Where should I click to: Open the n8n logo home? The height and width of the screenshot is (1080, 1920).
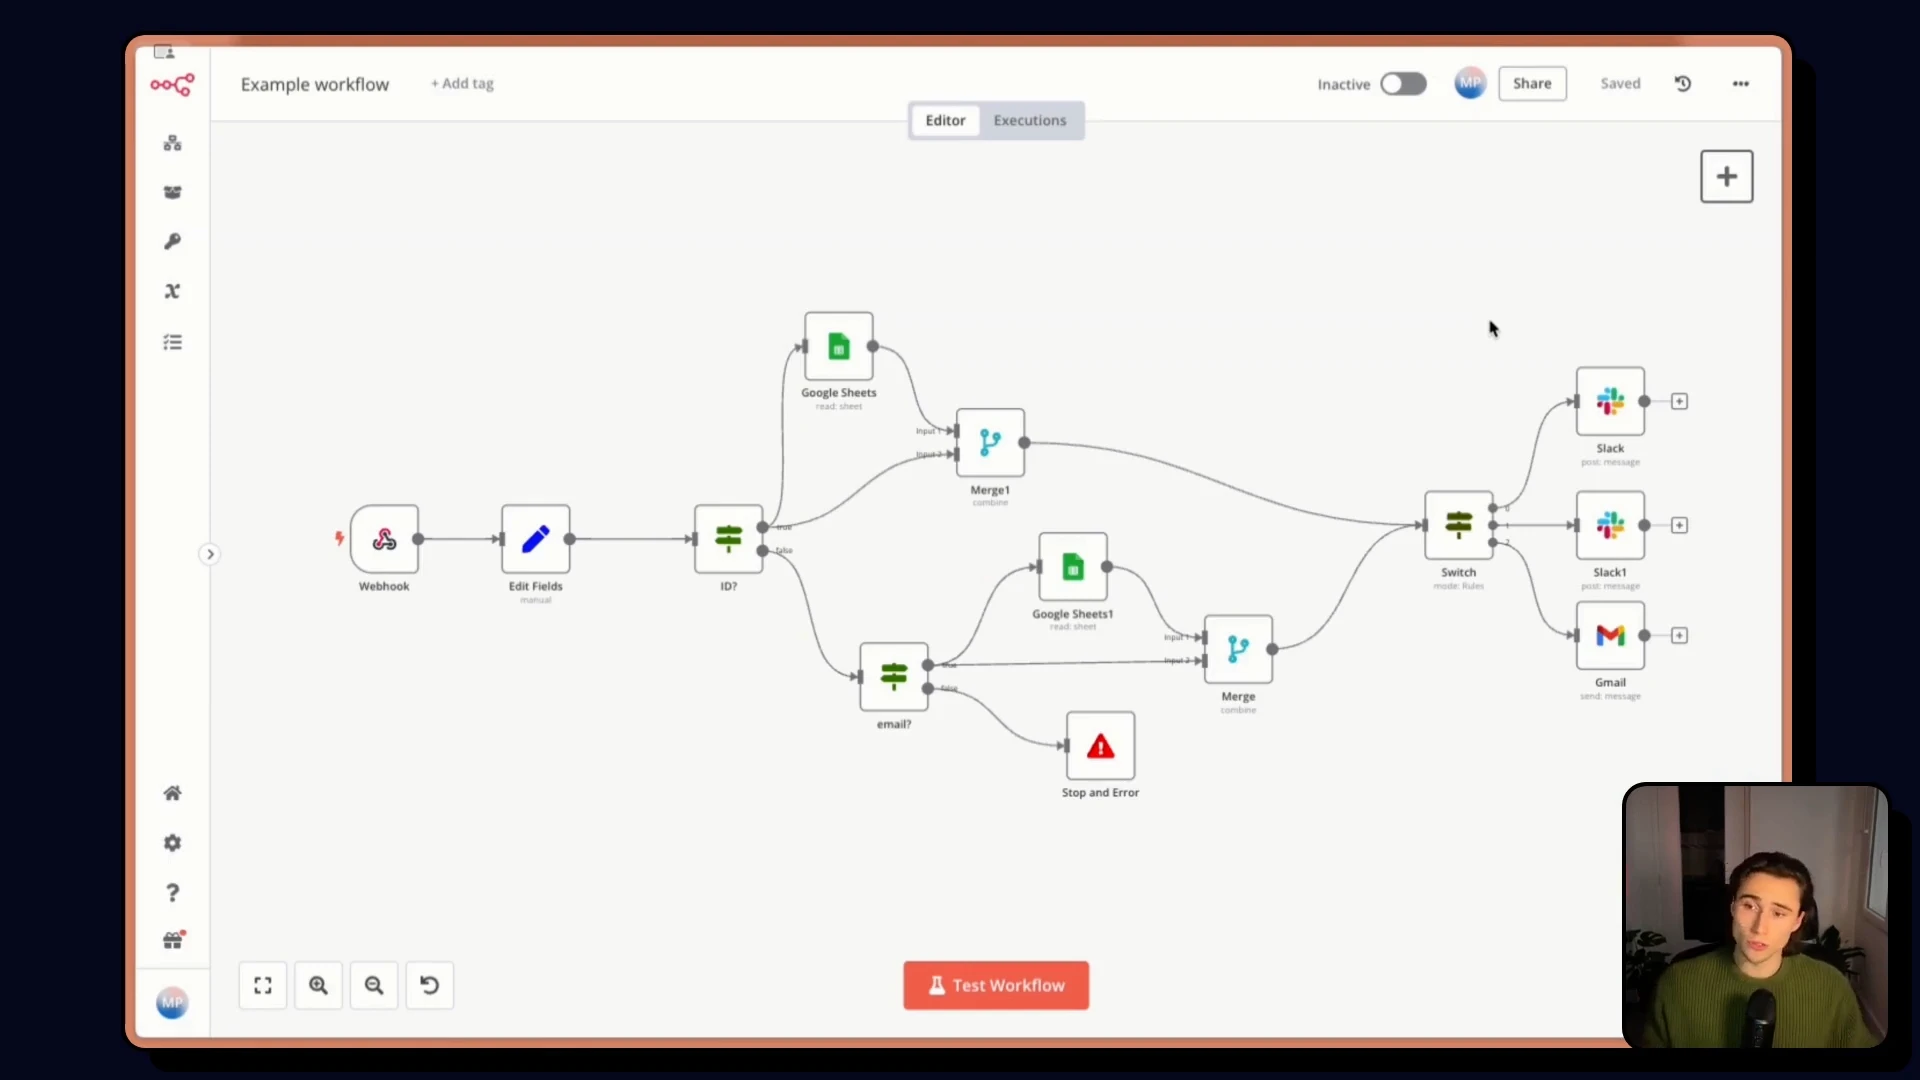[x=172, y=85]
